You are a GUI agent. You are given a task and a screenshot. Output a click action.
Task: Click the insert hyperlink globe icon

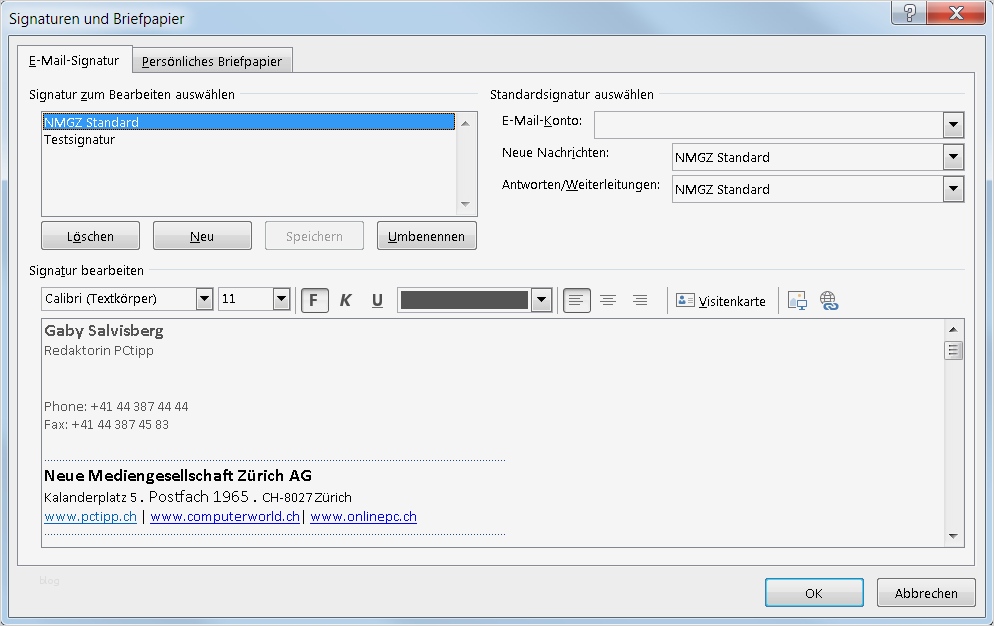pos(829,300)
